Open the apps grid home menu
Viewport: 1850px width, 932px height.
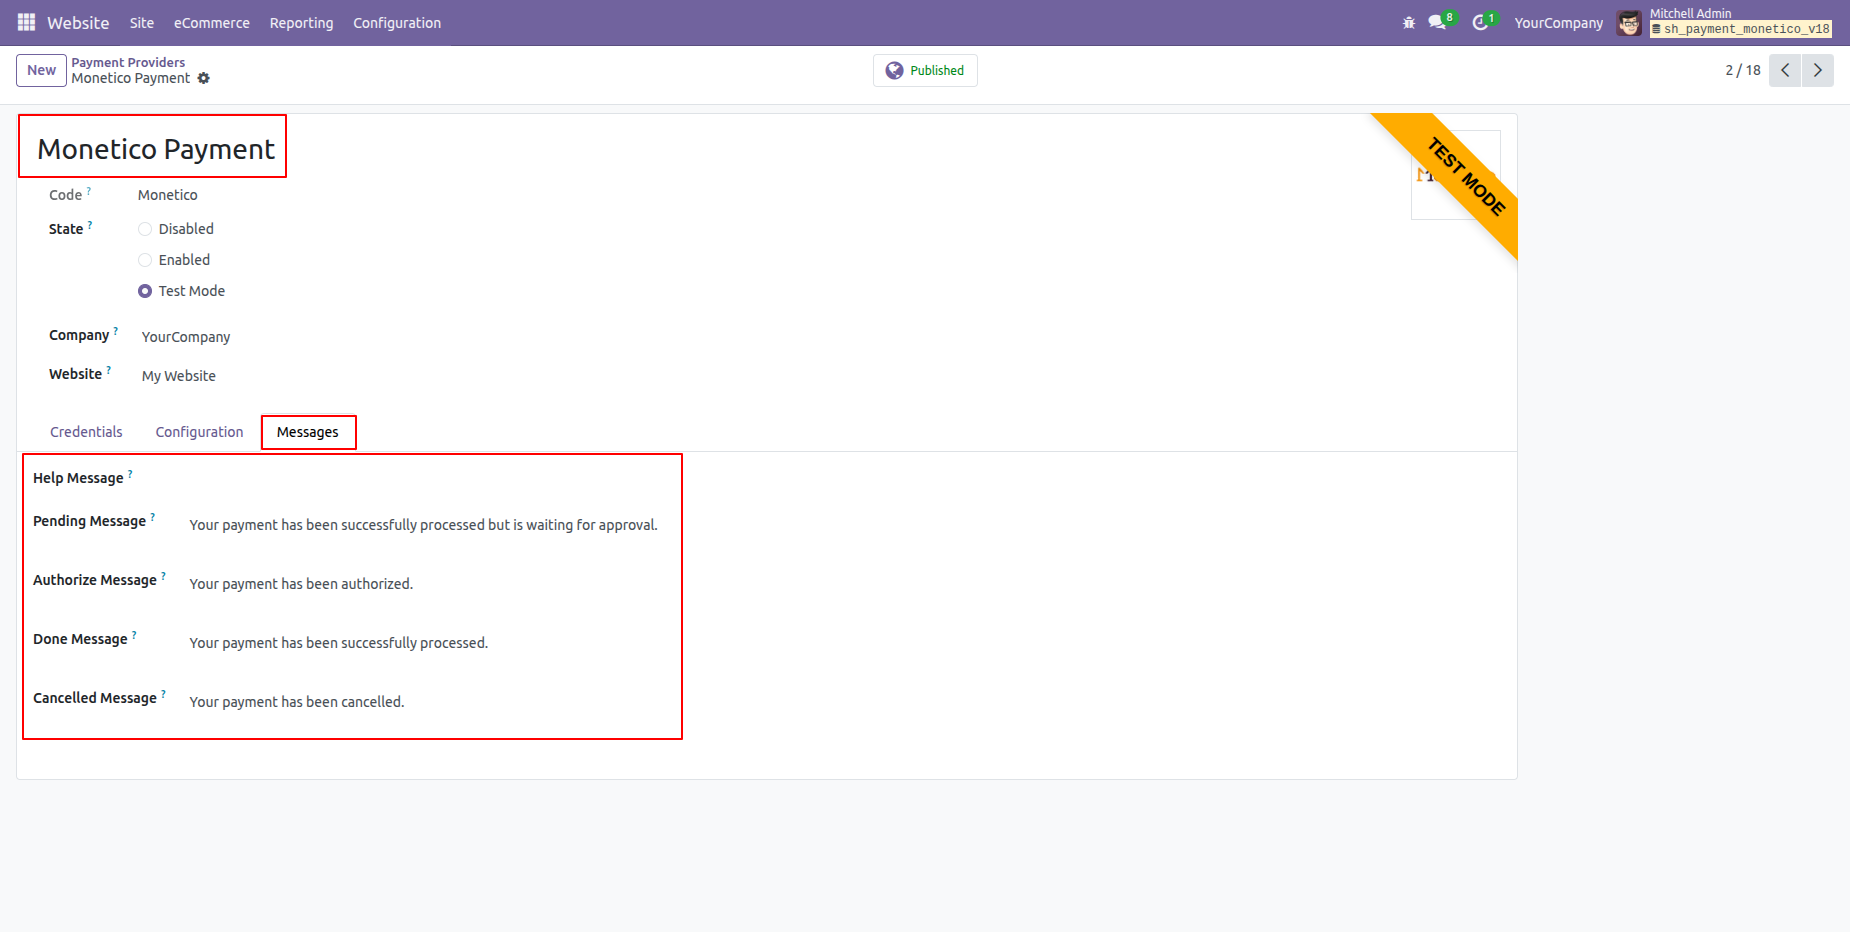(26, 22)
